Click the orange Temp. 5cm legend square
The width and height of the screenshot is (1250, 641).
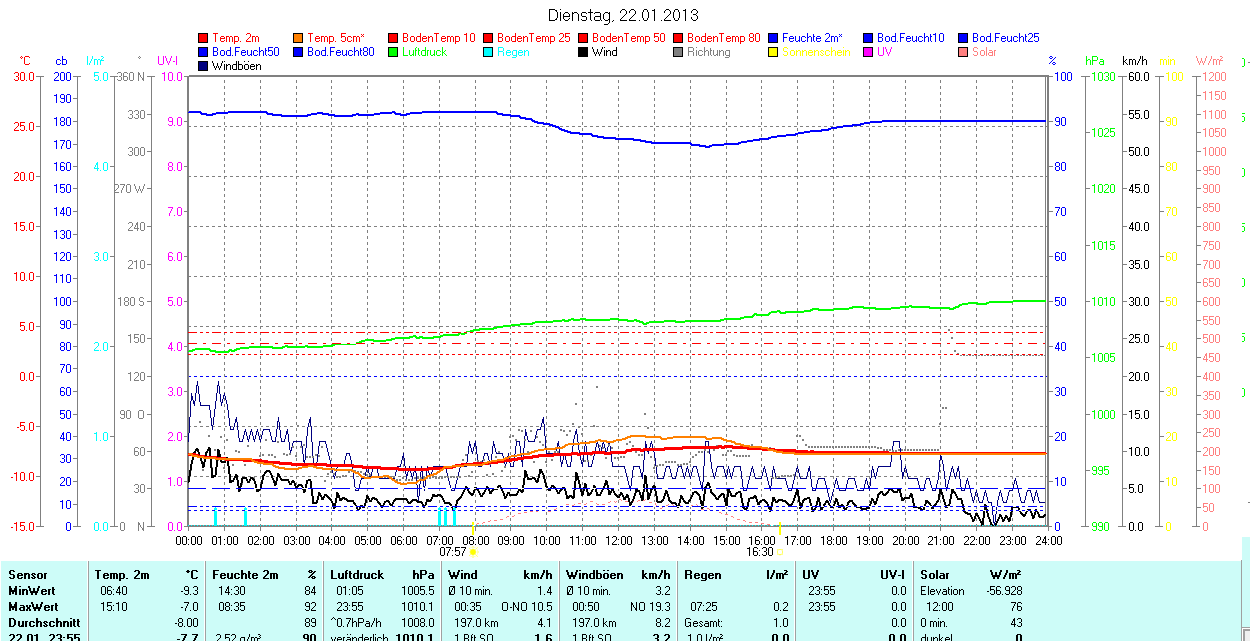299,38
